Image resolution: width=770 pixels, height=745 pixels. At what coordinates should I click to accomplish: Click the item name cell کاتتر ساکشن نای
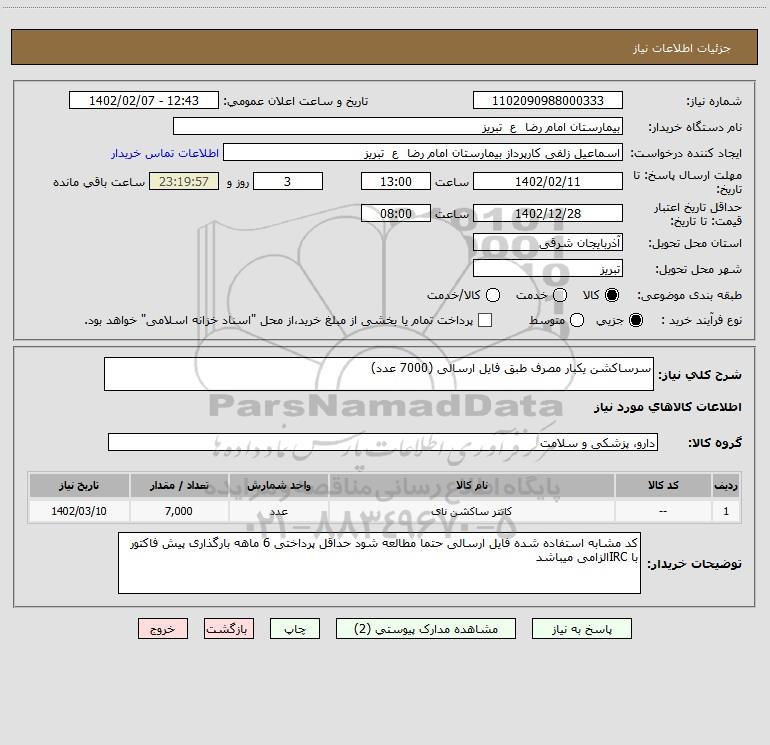pyautogui.click(x=471, y=511)
